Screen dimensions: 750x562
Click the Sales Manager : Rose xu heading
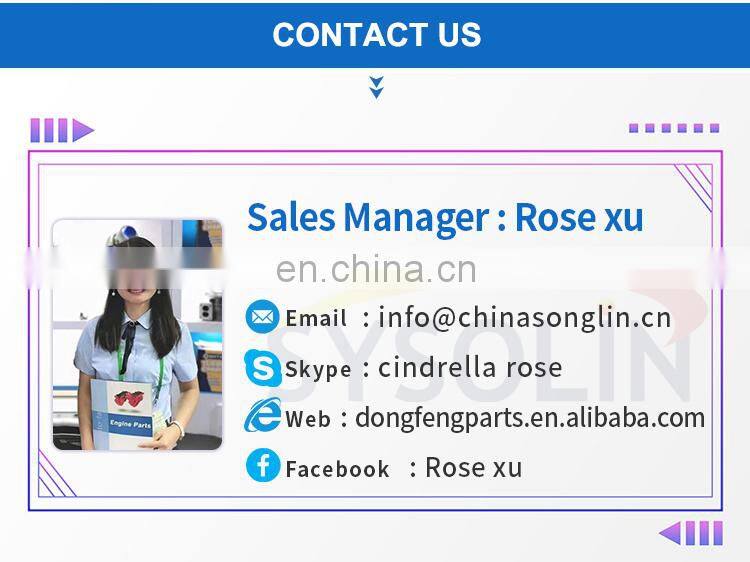pyautogui.click(x=445, y=218)
